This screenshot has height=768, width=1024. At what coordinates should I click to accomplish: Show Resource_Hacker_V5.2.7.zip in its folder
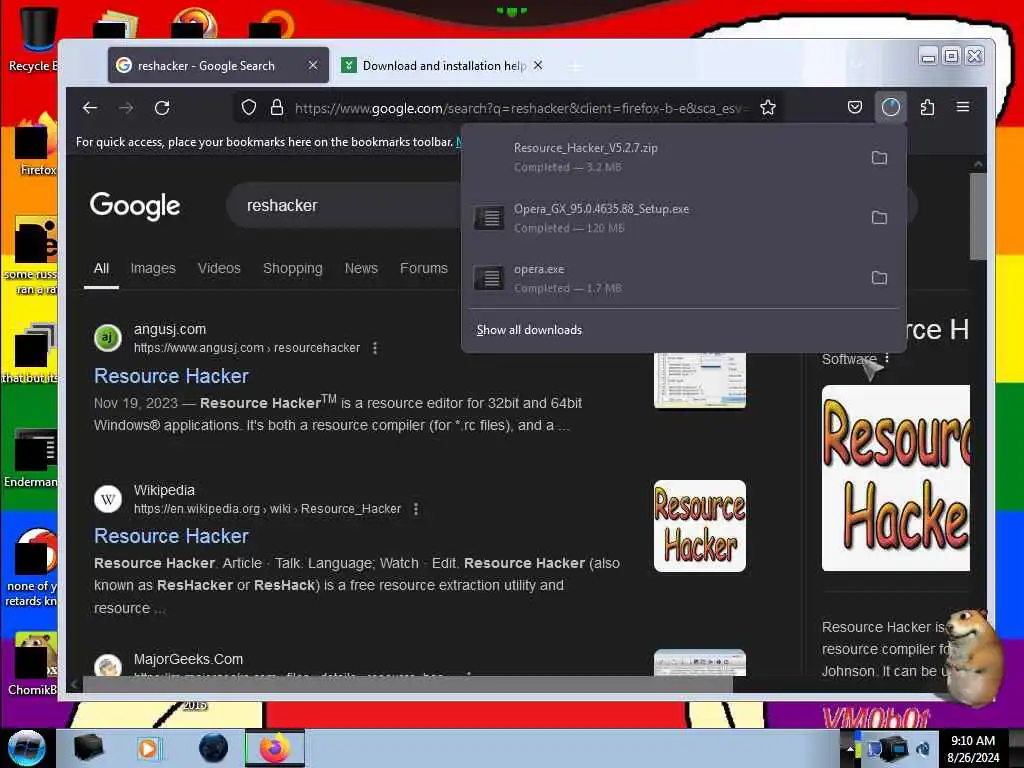click(879, 158)
